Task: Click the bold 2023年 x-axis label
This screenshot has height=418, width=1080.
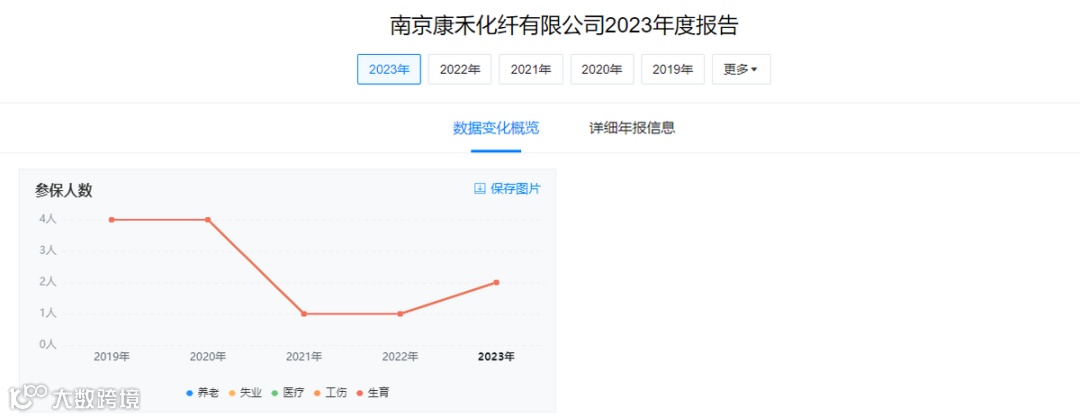Action: 496,357
